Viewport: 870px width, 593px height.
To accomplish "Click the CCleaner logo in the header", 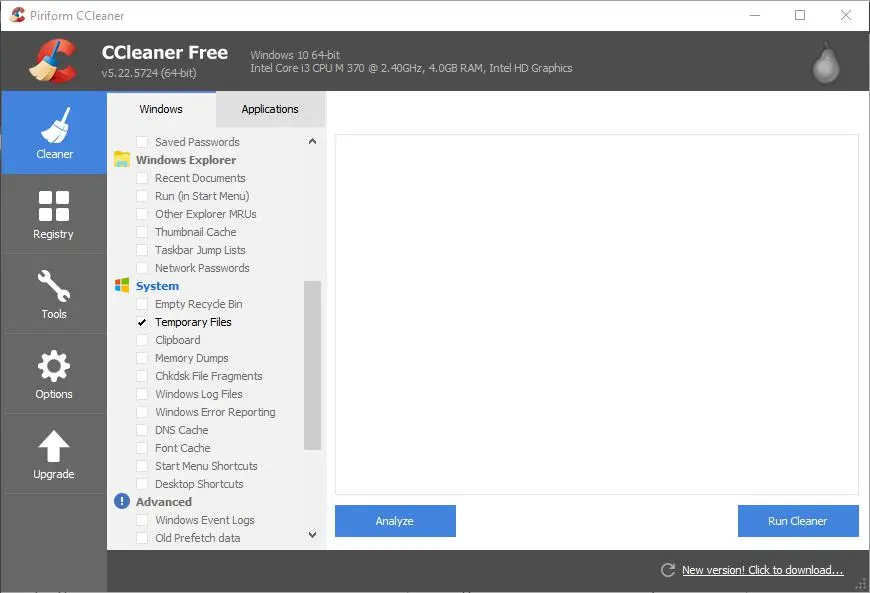I will tap(53, 60).
